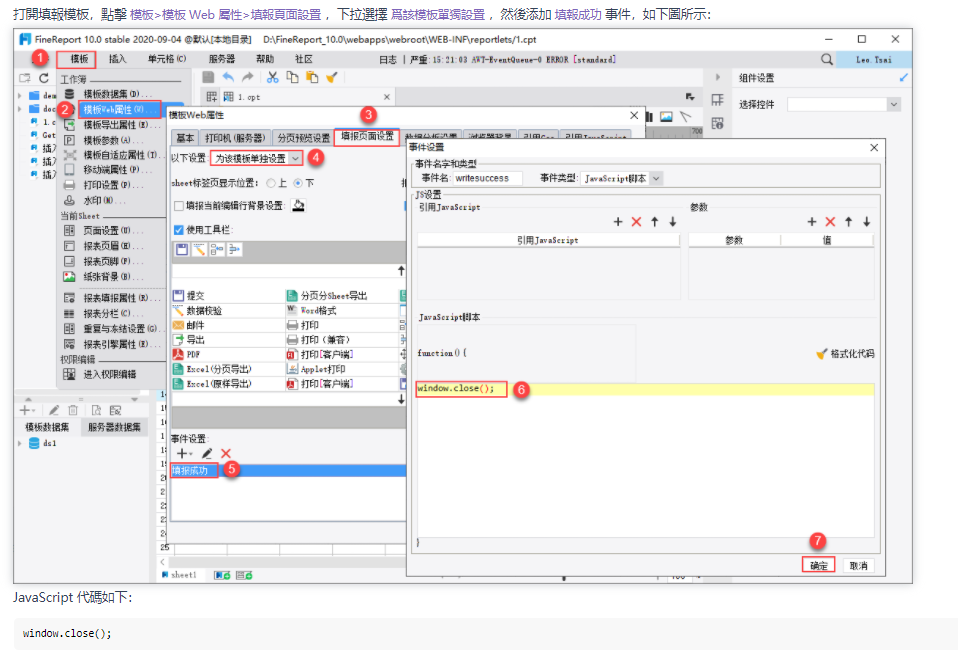The image size is (958, 654).
Task: Add an event with the plus icon under 事件设置
Action: 183,454
